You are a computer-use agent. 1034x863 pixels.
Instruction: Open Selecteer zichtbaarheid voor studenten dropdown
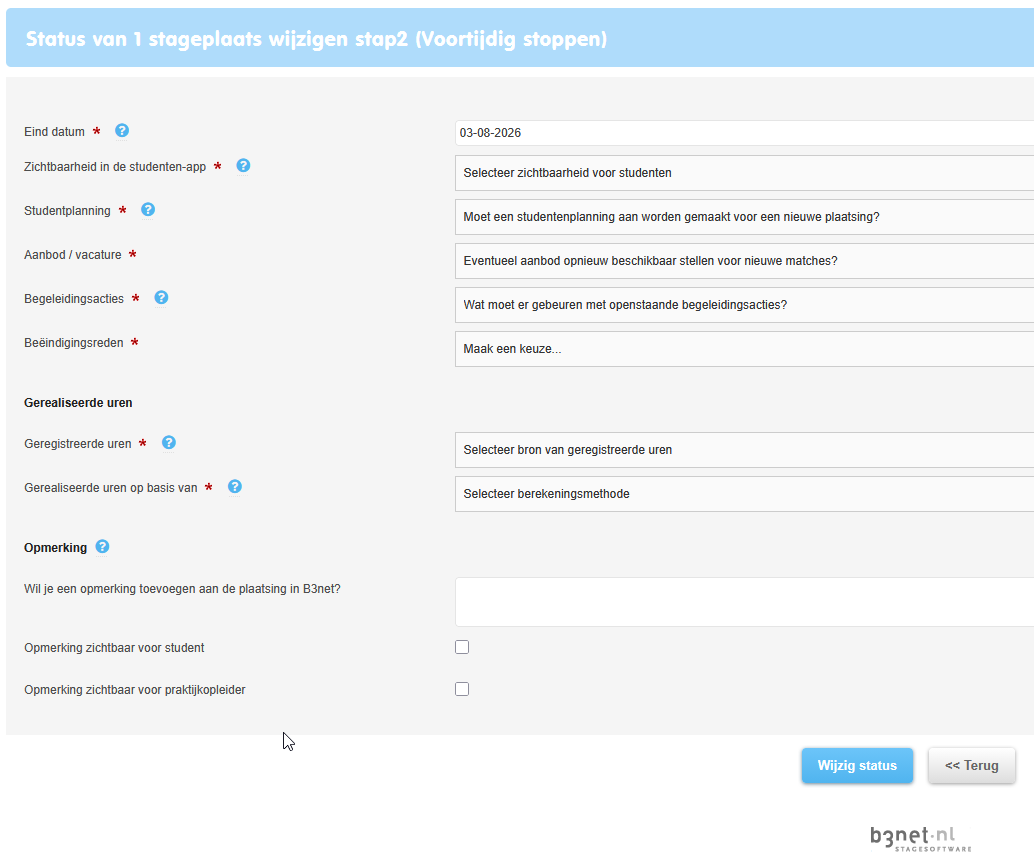[745, 173]
